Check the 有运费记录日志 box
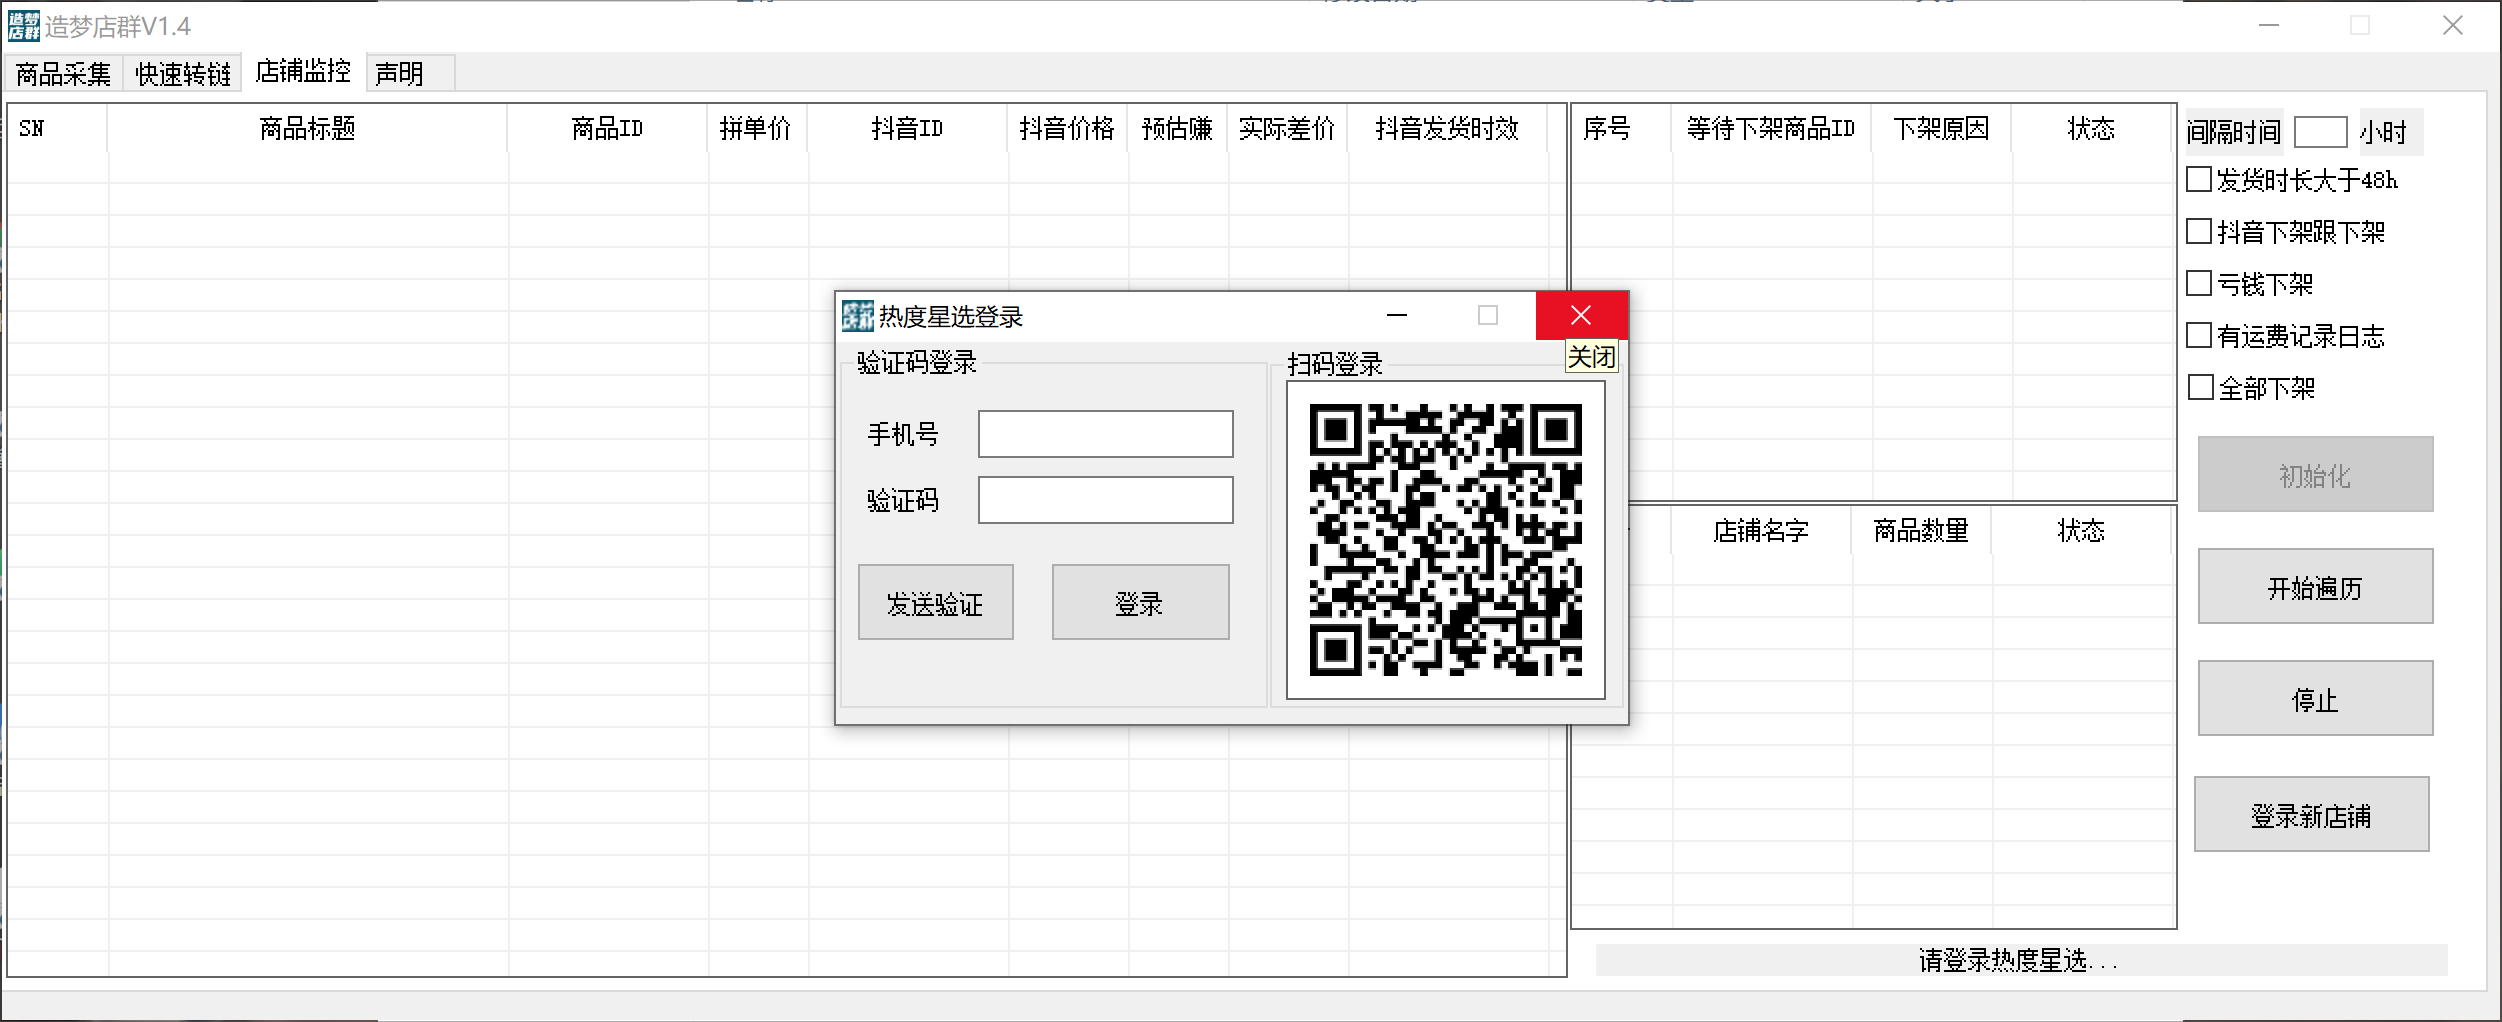The width and height of the screenshot is (2502, 1022). point(2199,336)
